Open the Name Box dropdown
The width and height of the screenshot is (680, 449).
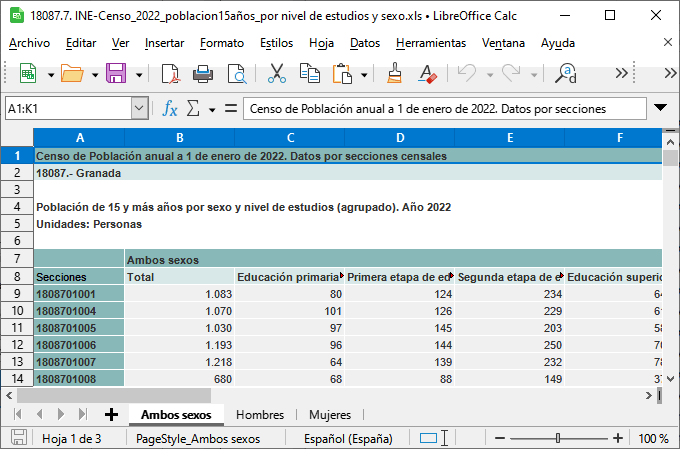click(140, 108)
